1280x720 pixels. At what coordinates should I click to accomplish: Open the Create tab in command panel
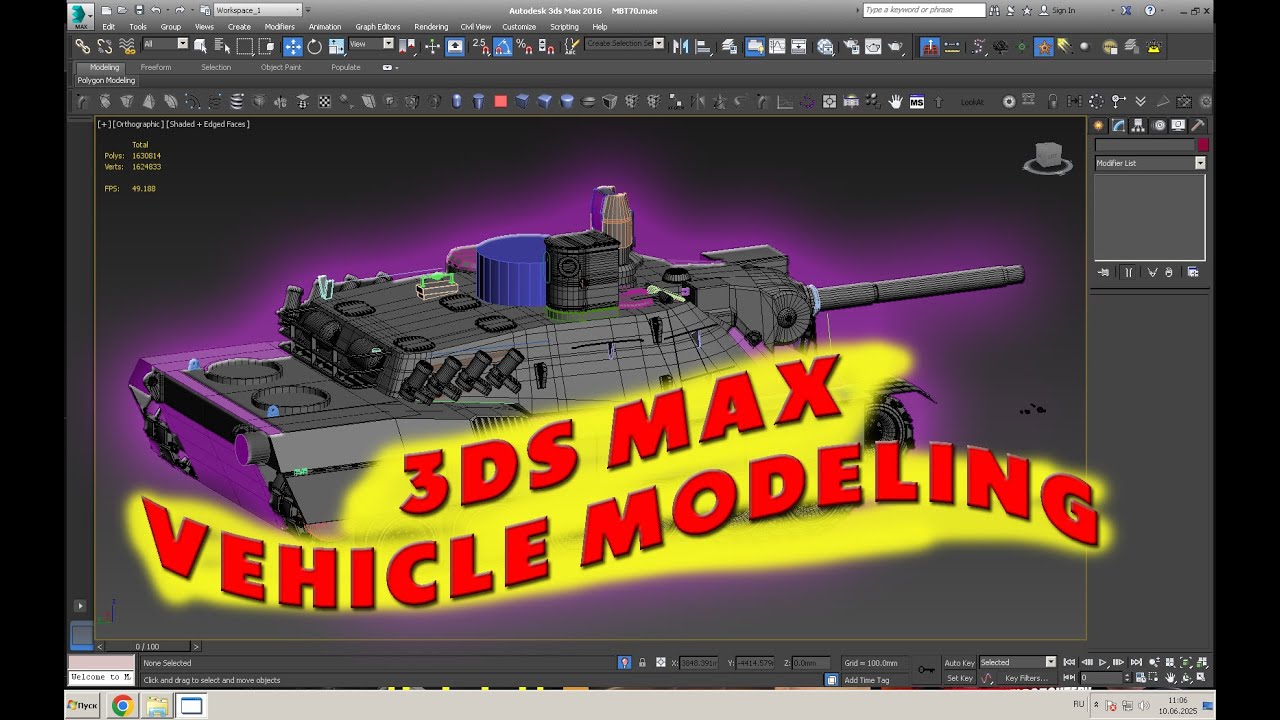tap(1099, 126)
